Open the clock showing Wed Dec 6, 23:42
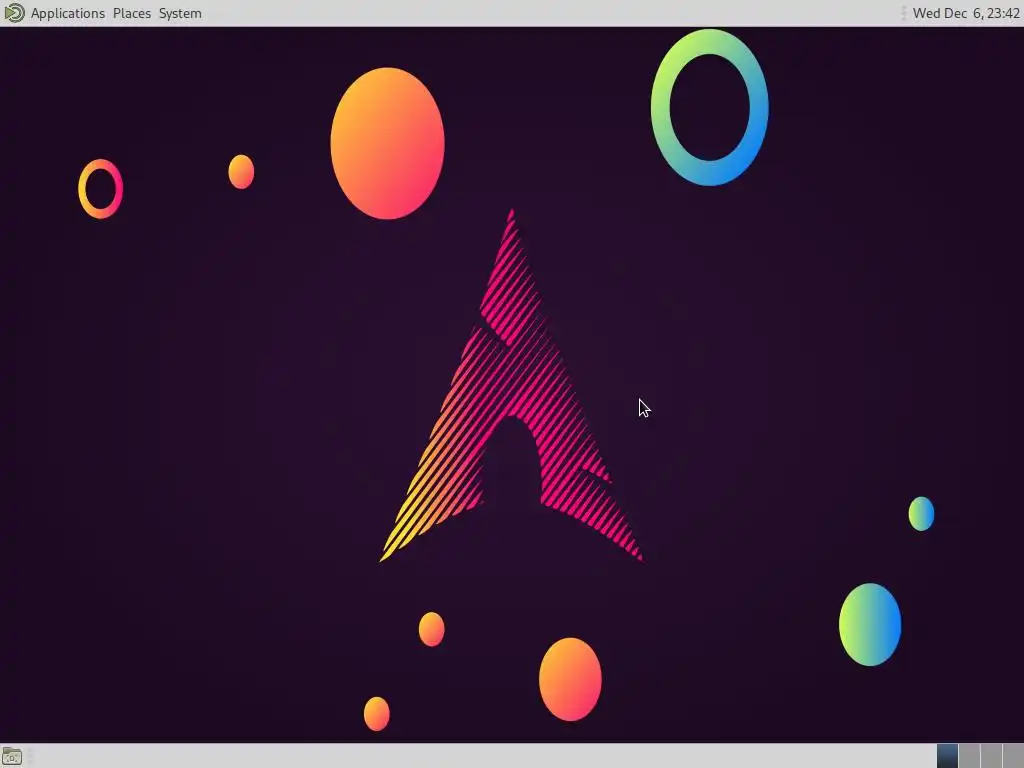Viewport: 1024px width, 768px height. 966,13
